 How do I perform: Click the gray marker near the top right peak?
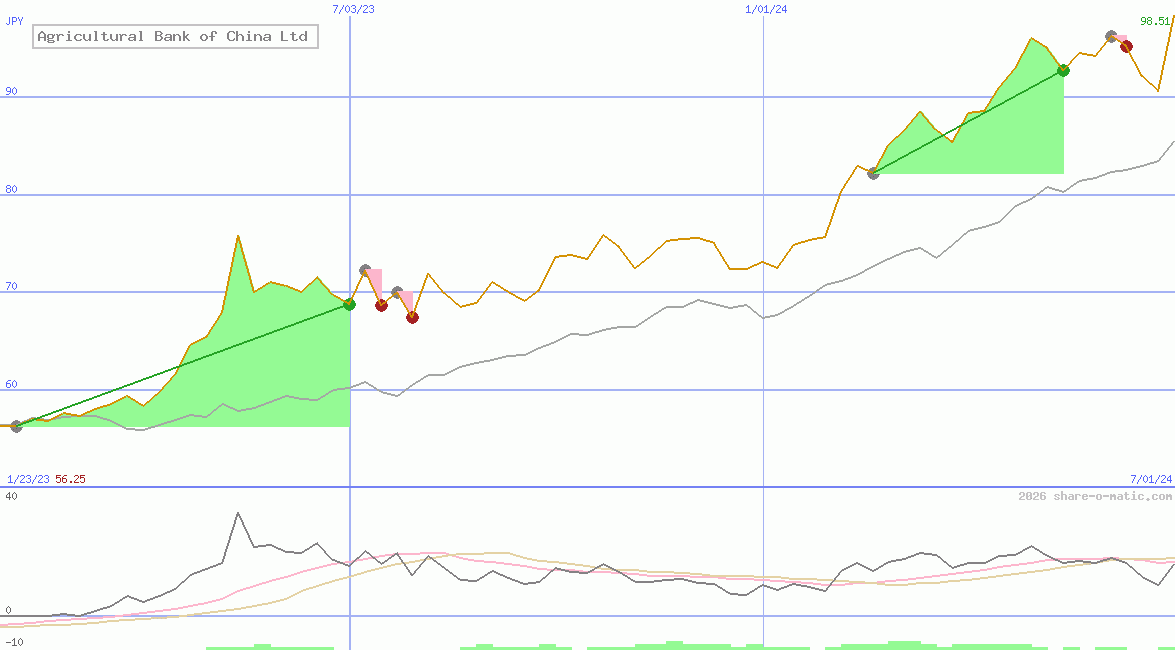pyautogui.click(x=1110, y=36)
